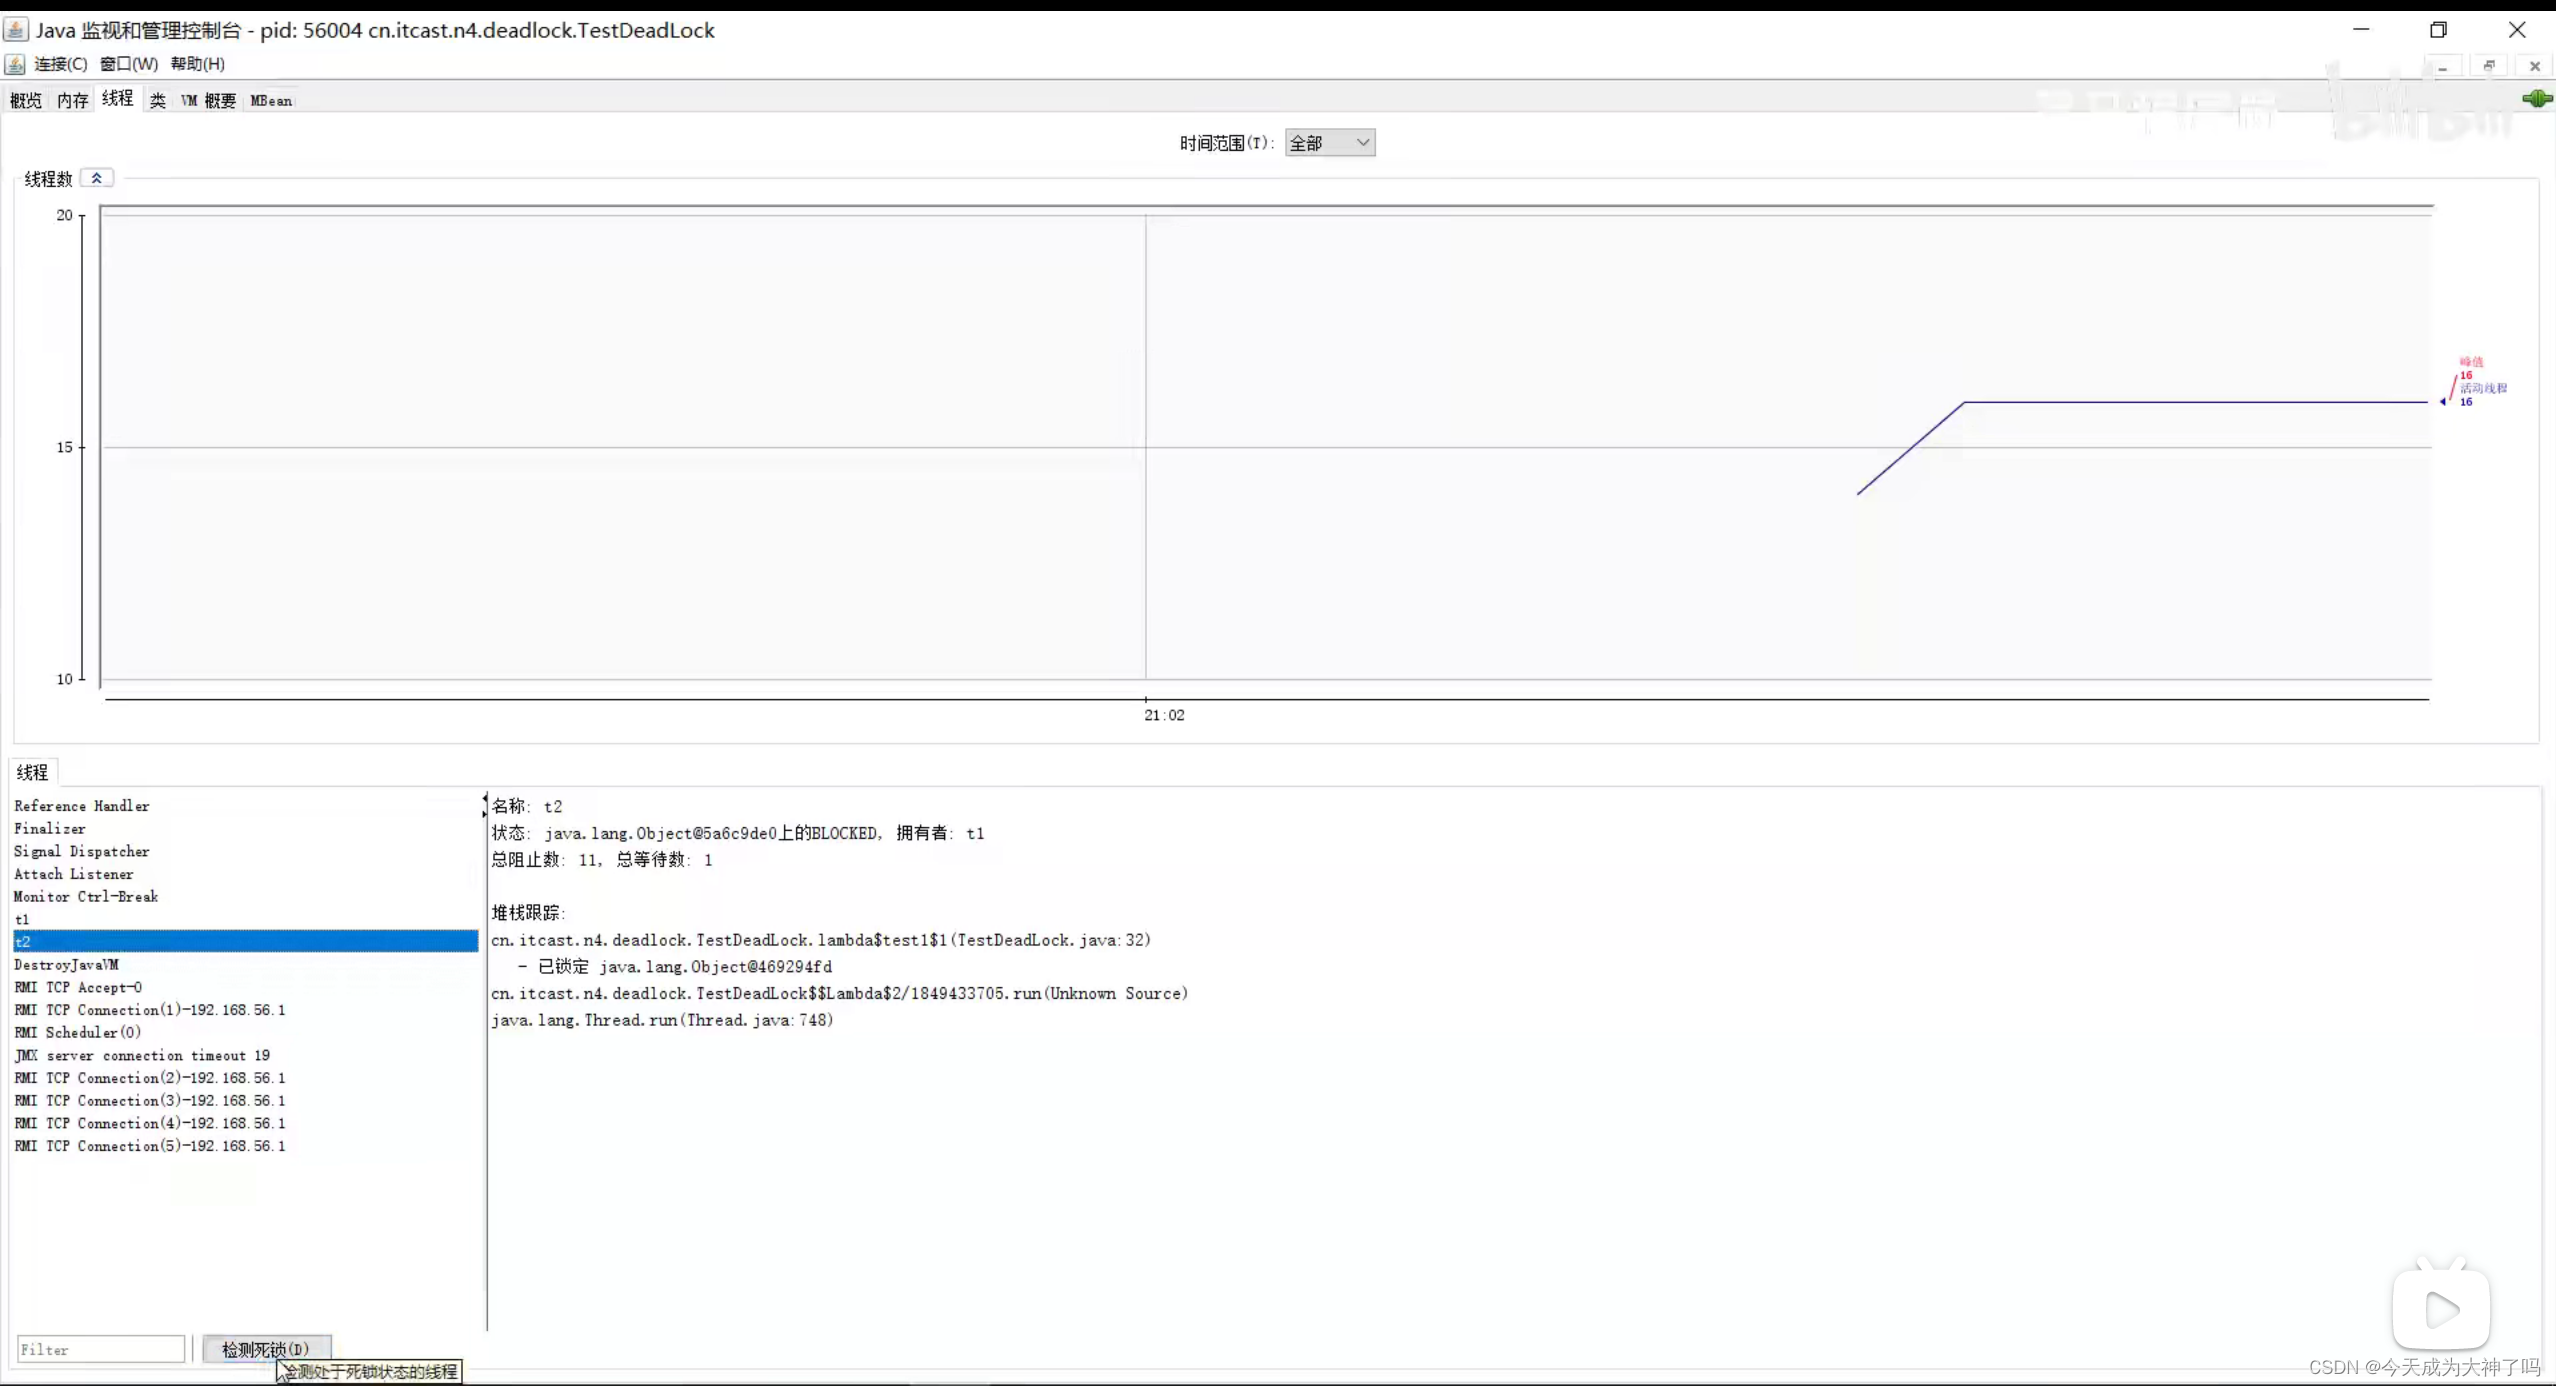Open the 帮助 menu
This screenshot has width=2556, height=1386.
(x=197, y=64)
